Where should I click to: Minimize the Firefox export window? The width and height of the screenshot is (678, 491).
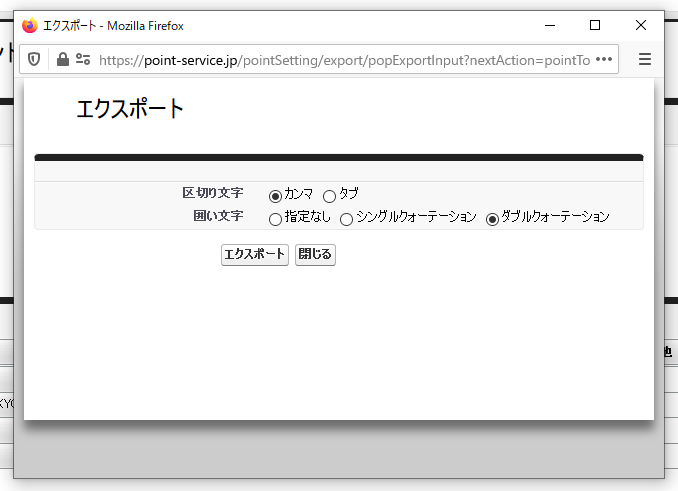pos(549,26)
